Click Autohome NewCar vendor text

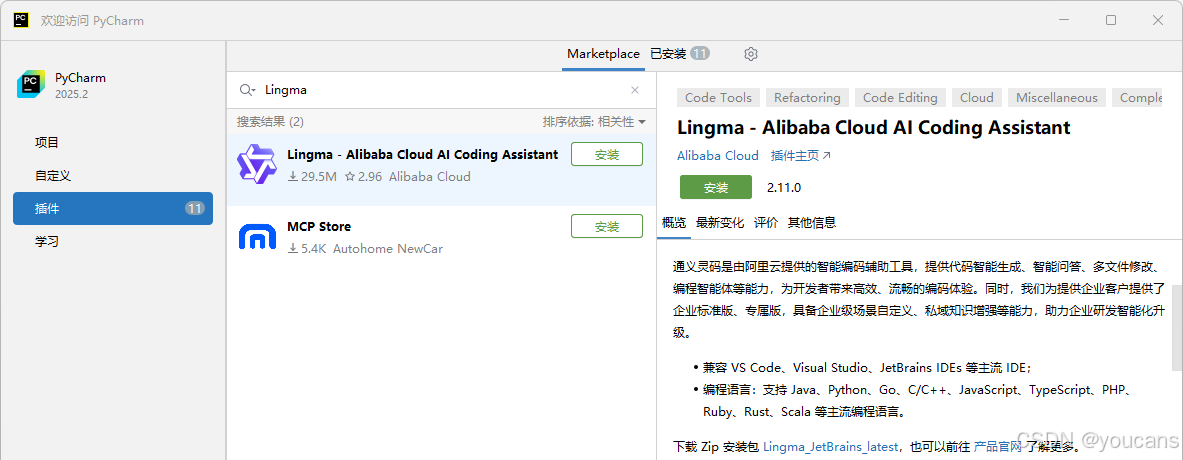coord(388,248)
